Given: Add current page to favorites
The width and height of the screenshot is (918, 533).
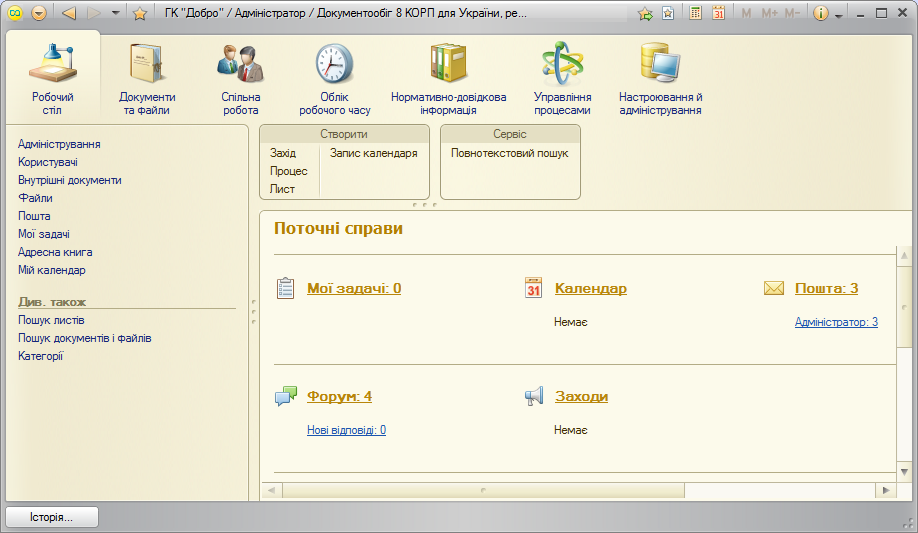Looking at the screenshot, I should [645, 13].
